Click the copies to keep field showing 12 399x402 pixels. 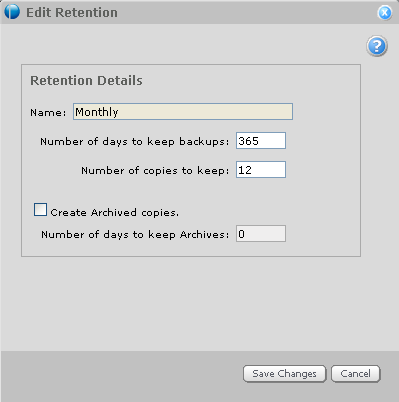tap(261, 170)
